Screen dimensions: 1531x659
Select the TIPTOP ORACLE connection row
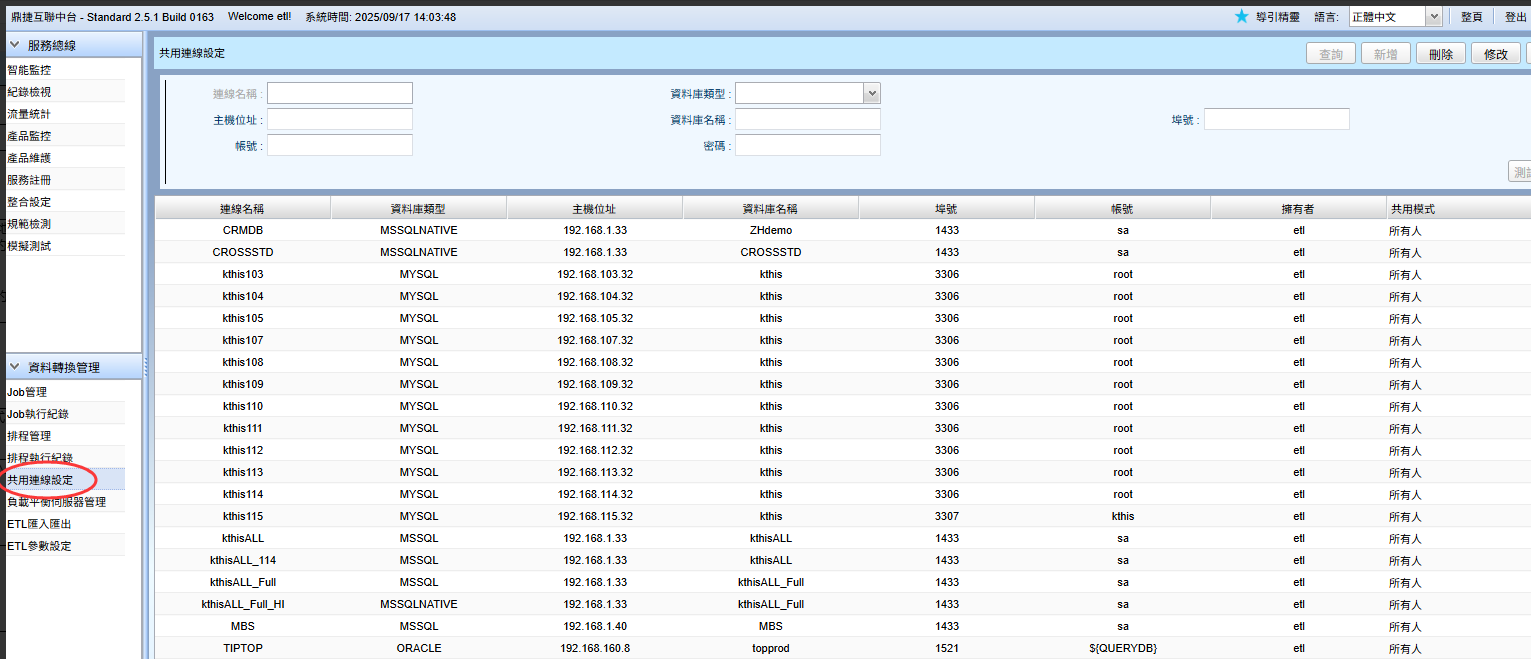(242, 648)
